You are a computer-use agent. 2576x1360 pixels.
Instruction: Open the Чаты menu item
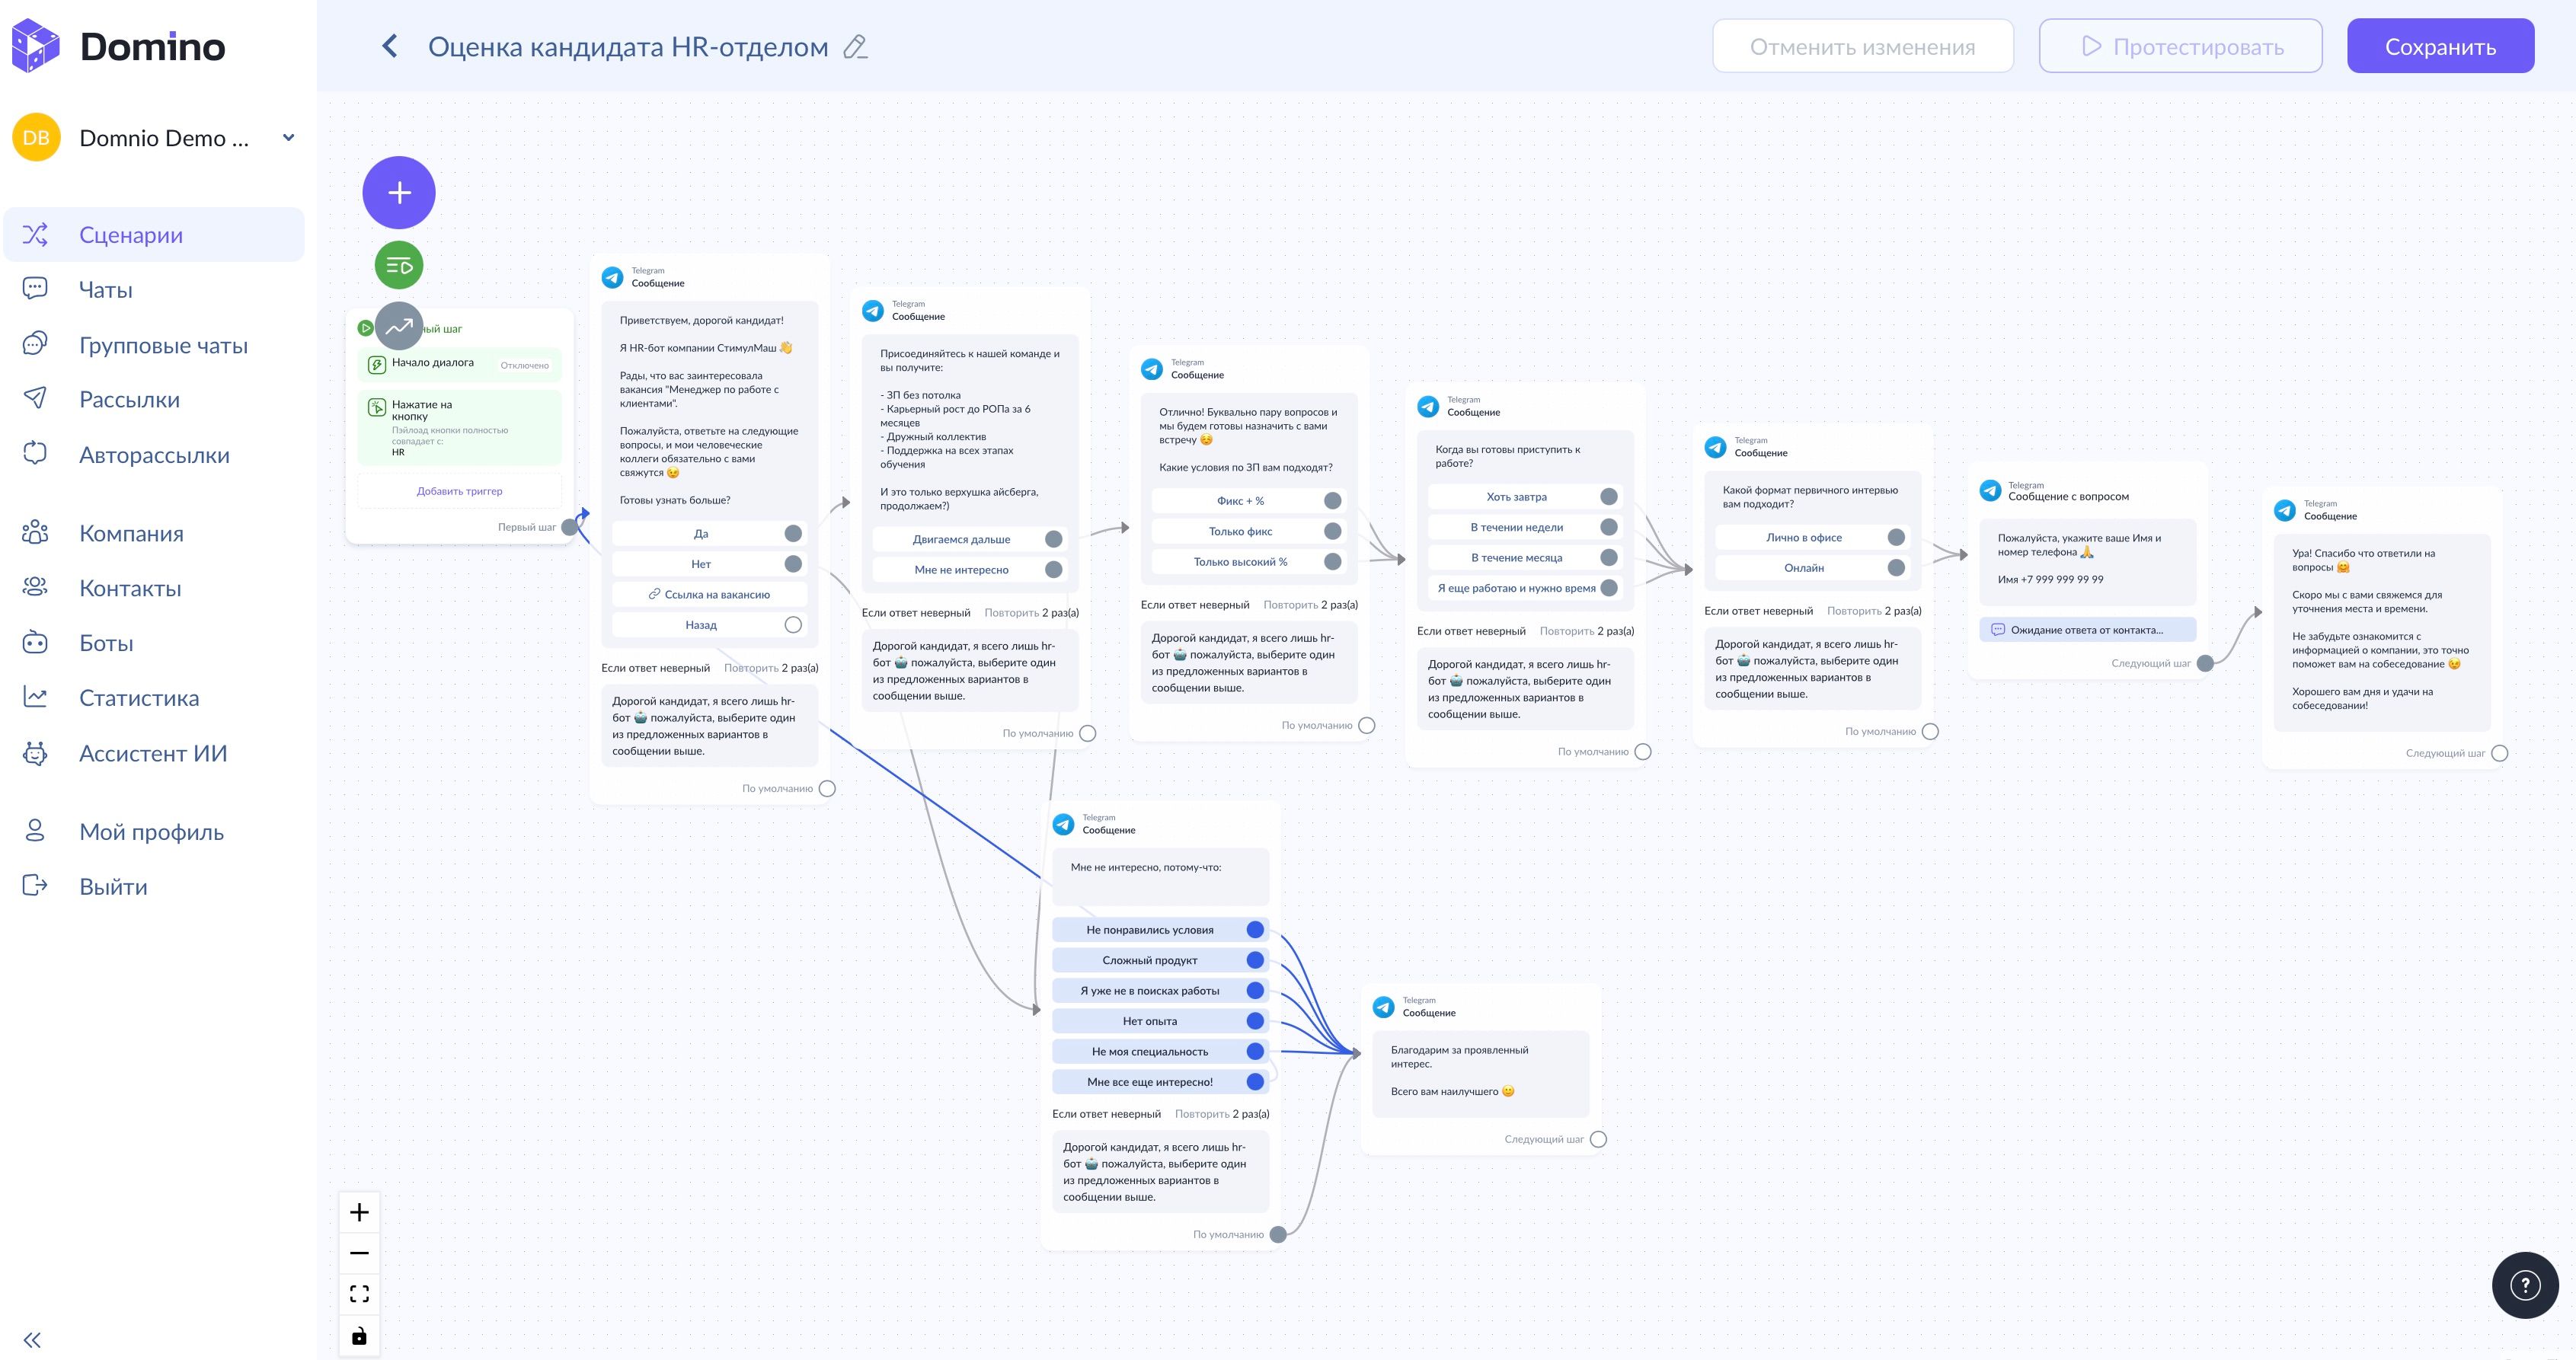[x=106, y=290]
